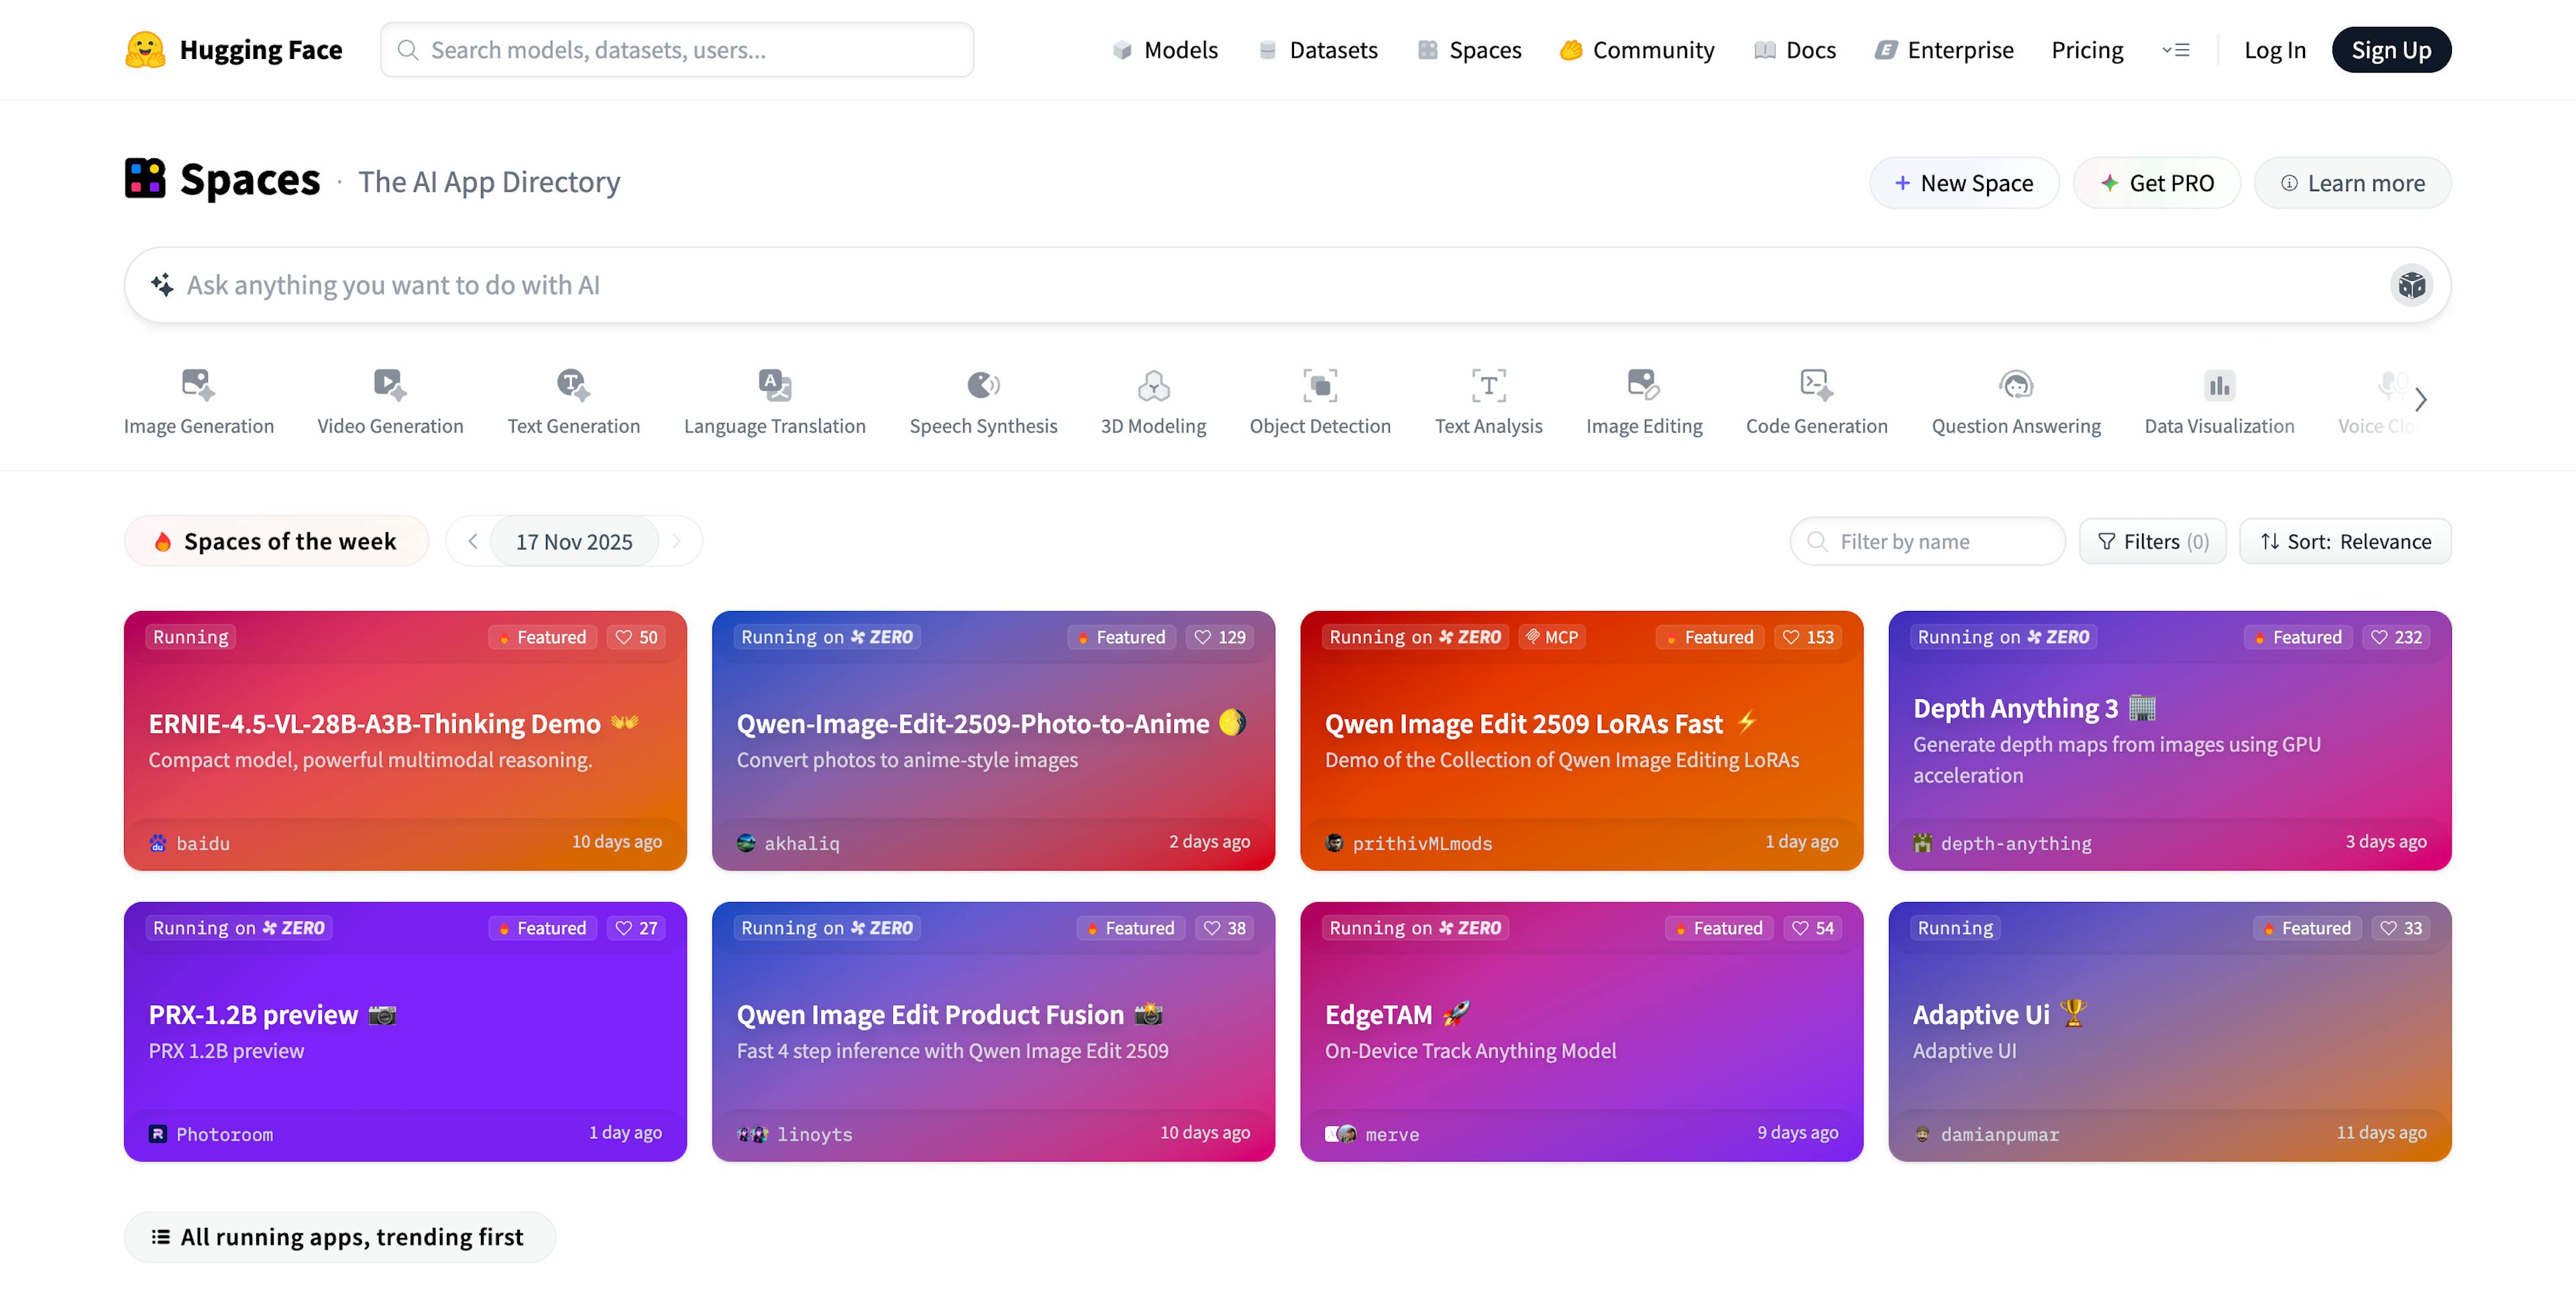Select the Code Generation icon

(x=1816, y=385)
